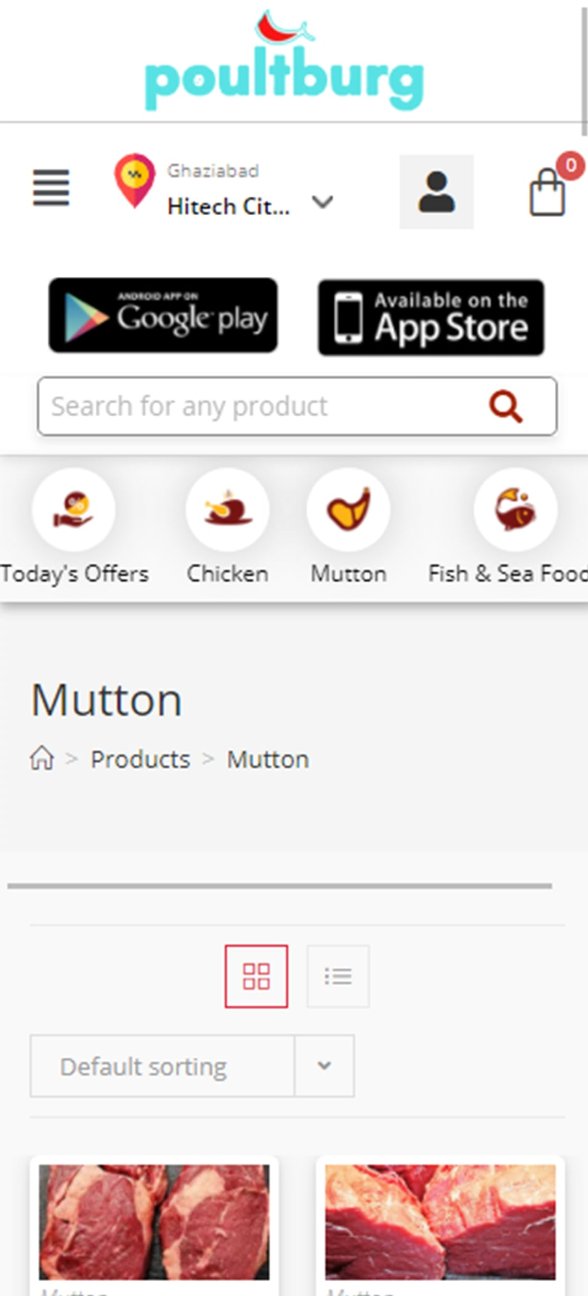Select the Fish & Sea Food icon
Screen dimensions: 588x1296
click(x=516, y=510)
